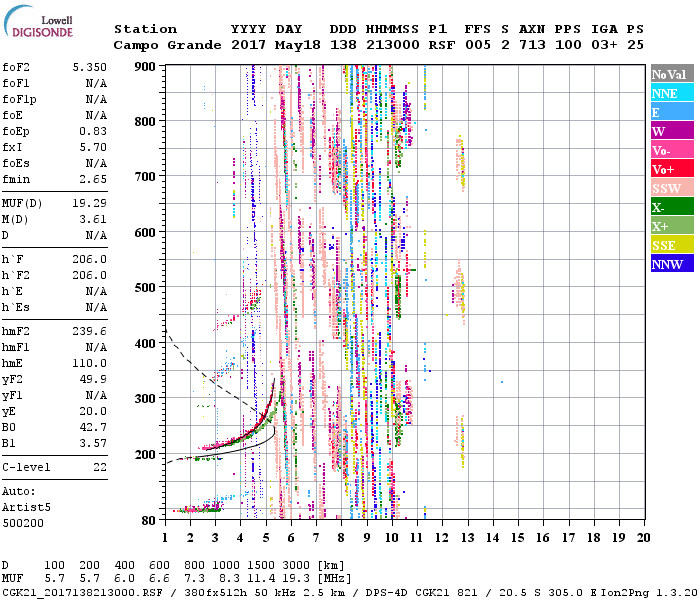Click the 500200 code under Artist5

(23, 523)
